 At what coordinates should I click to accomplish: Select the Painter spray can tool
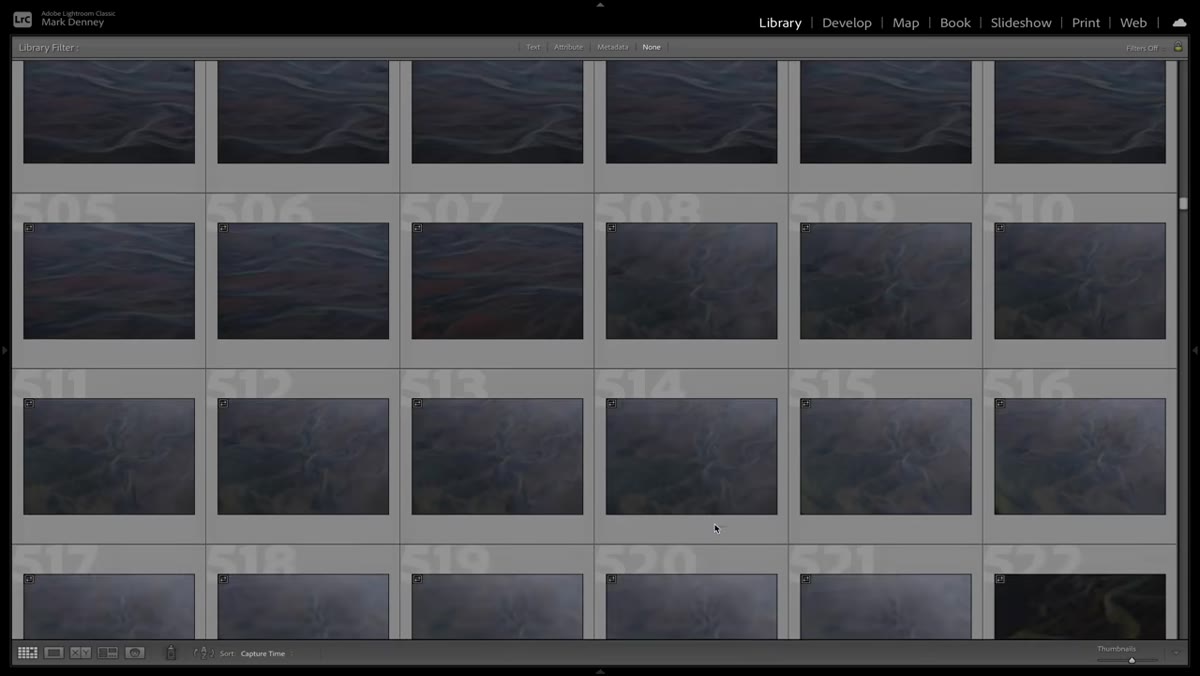(171, 653)
